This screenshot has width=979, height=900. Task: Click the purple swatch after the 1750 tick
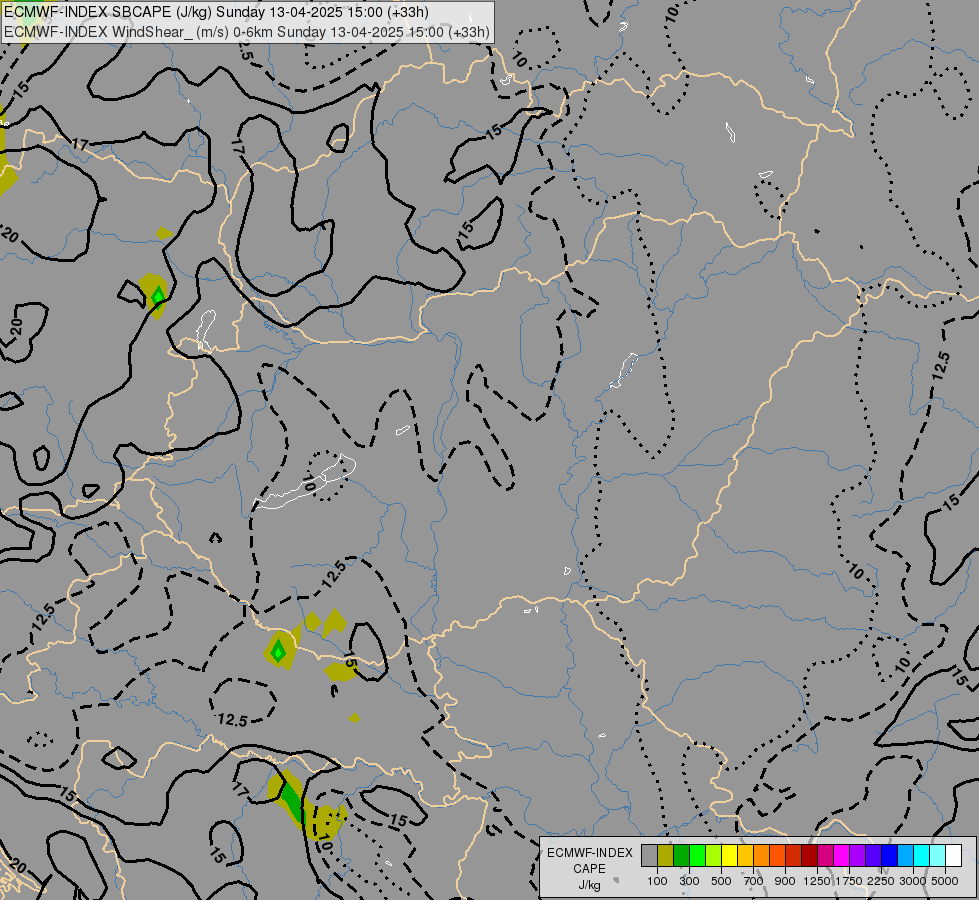[x=857, y=855]
